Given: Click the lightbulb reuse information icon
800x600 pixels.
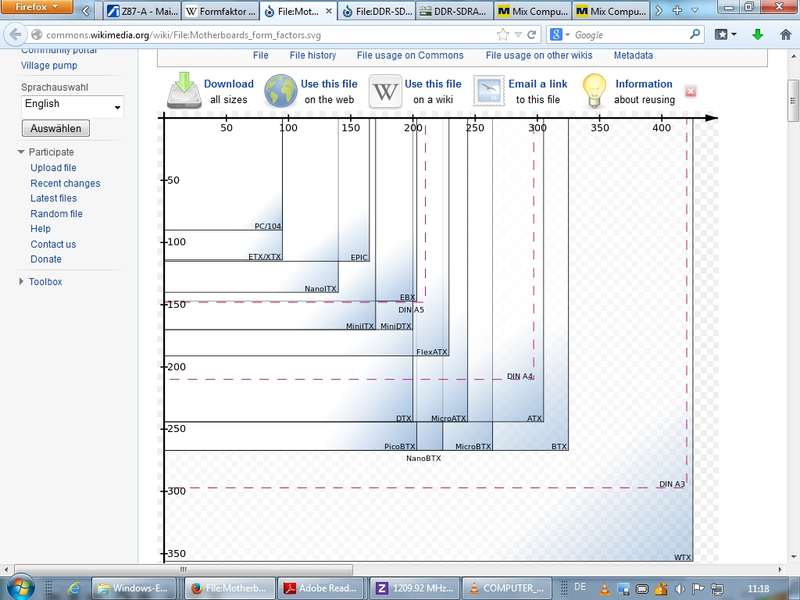Looking at the screenshot, I should pyautogui.click(x=595, y=91).
